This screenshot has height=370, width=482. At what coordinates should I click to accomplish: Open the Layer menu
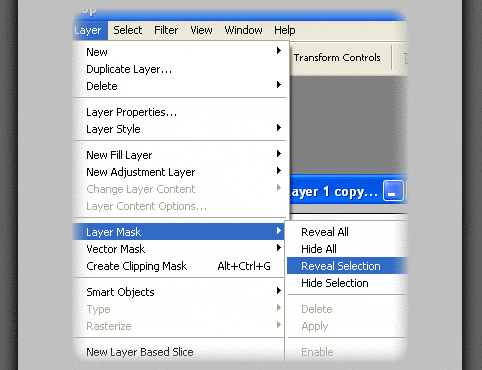coord(90,30)
